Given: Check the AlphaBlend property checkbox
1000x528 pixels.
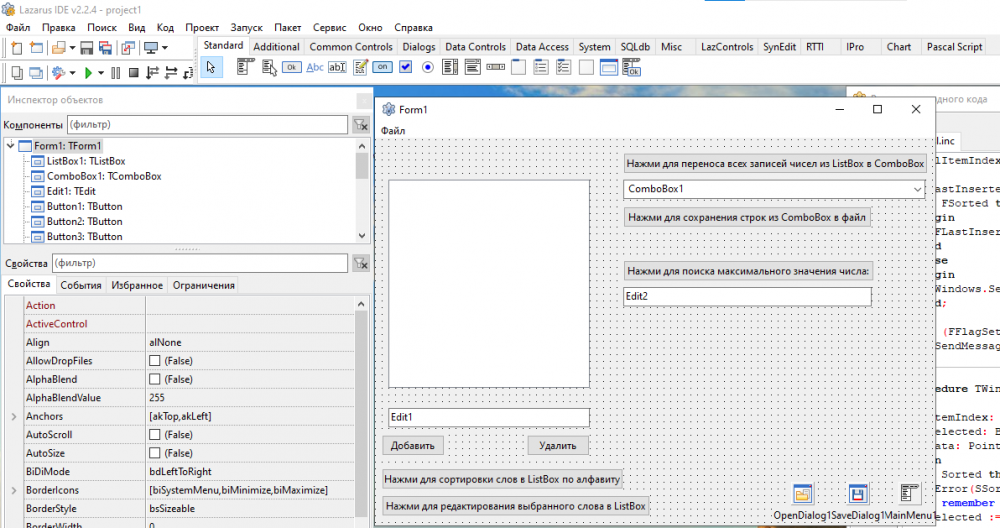Looking at the screenshot, I should click(x=155, y=380).
